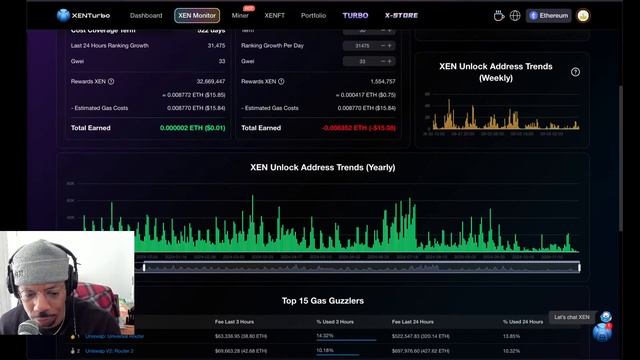
Task: Click the XEN Unlock Address Trends (Yearly) title
Action: click(x=322, y=167)
